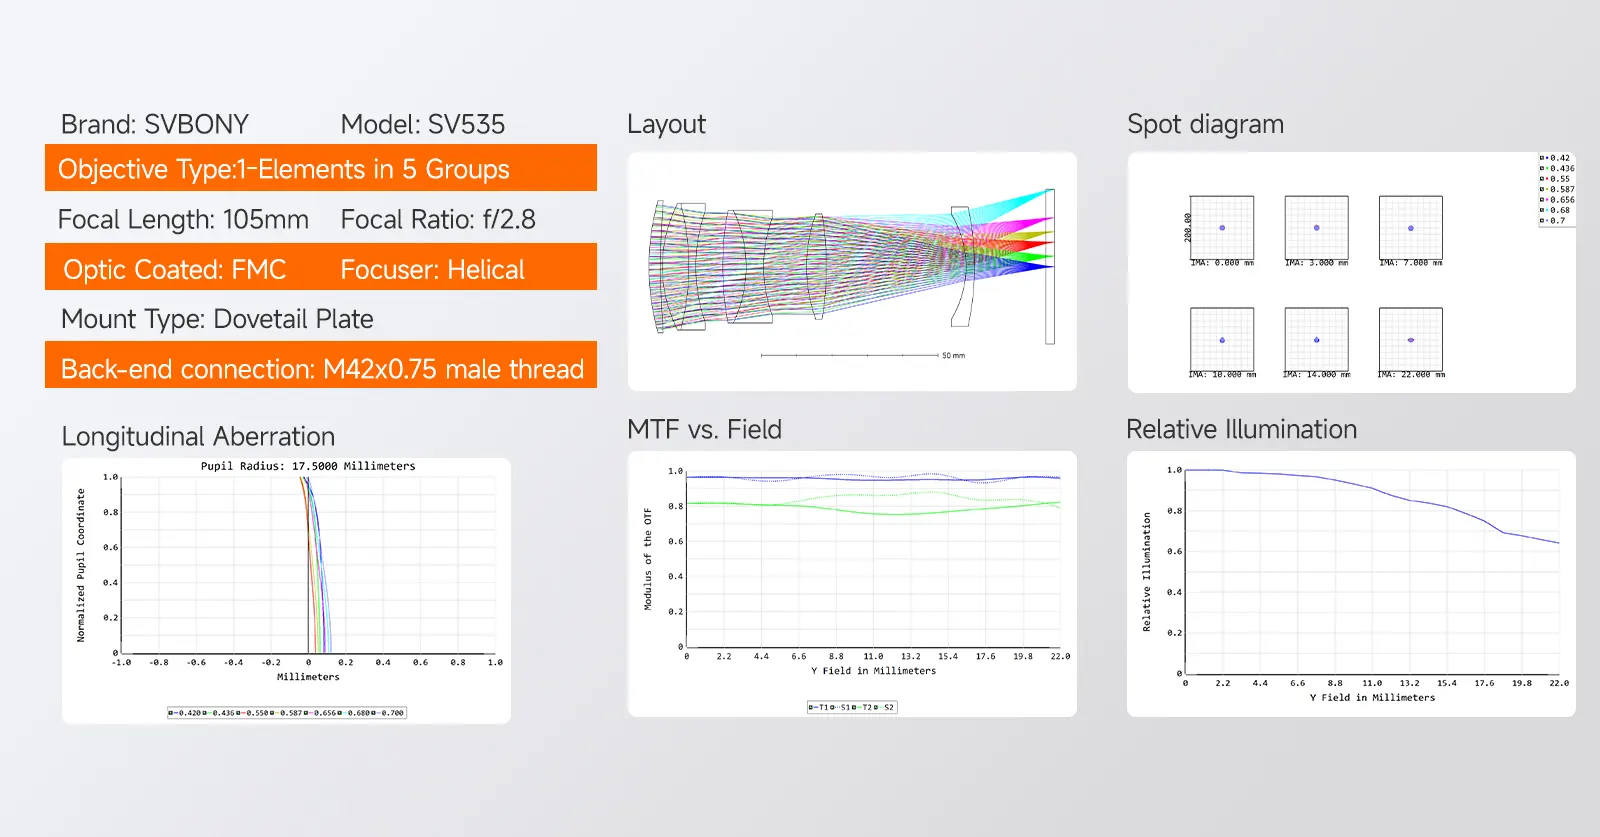
Task: Click the Back-end connection M42x0.75 banner
Action: (320, 368)
